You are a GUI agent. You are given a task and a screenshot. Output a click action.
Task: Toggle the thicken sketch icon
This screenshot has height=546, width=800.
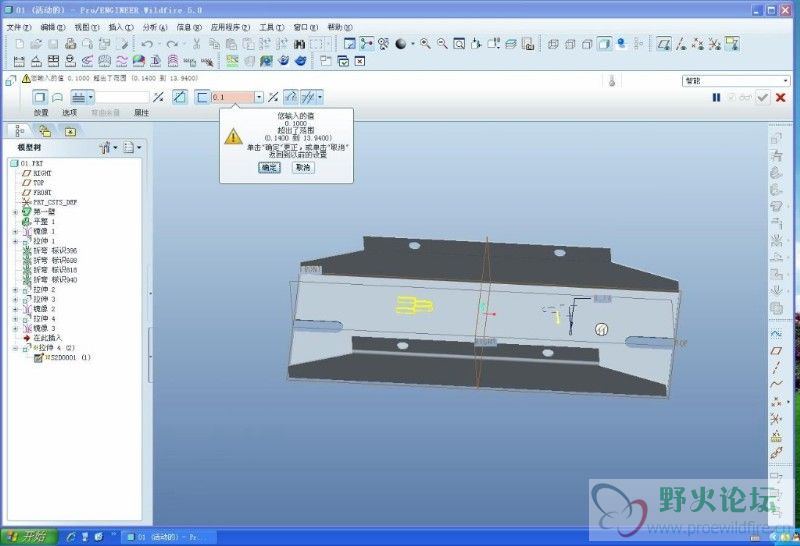(x=202, y=97)
